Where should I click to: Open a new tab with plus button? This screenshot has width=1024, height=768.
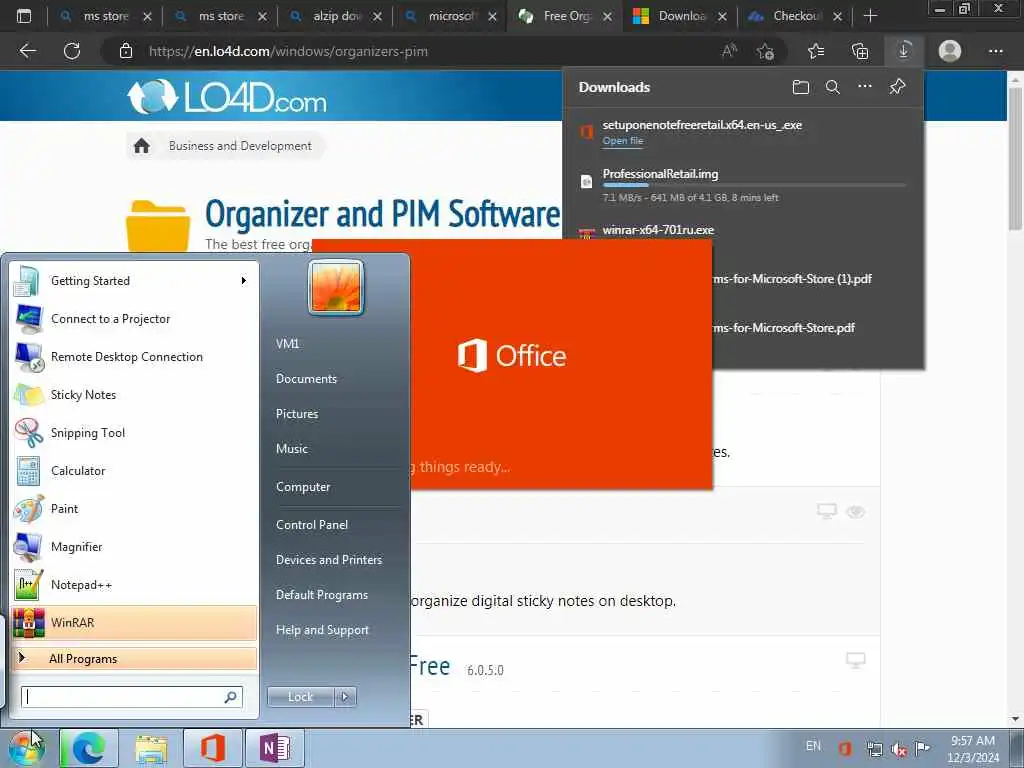coord(870,16)
